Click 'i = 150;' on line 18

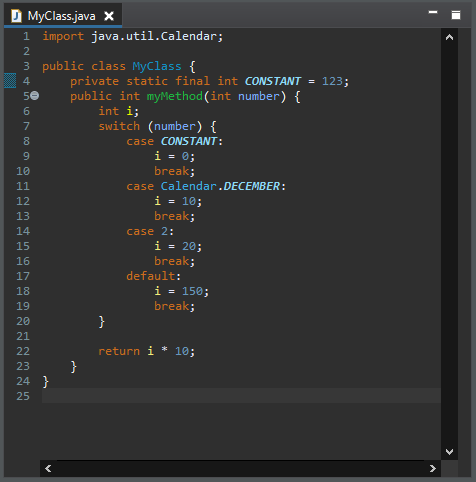click(x=182, y=291)
